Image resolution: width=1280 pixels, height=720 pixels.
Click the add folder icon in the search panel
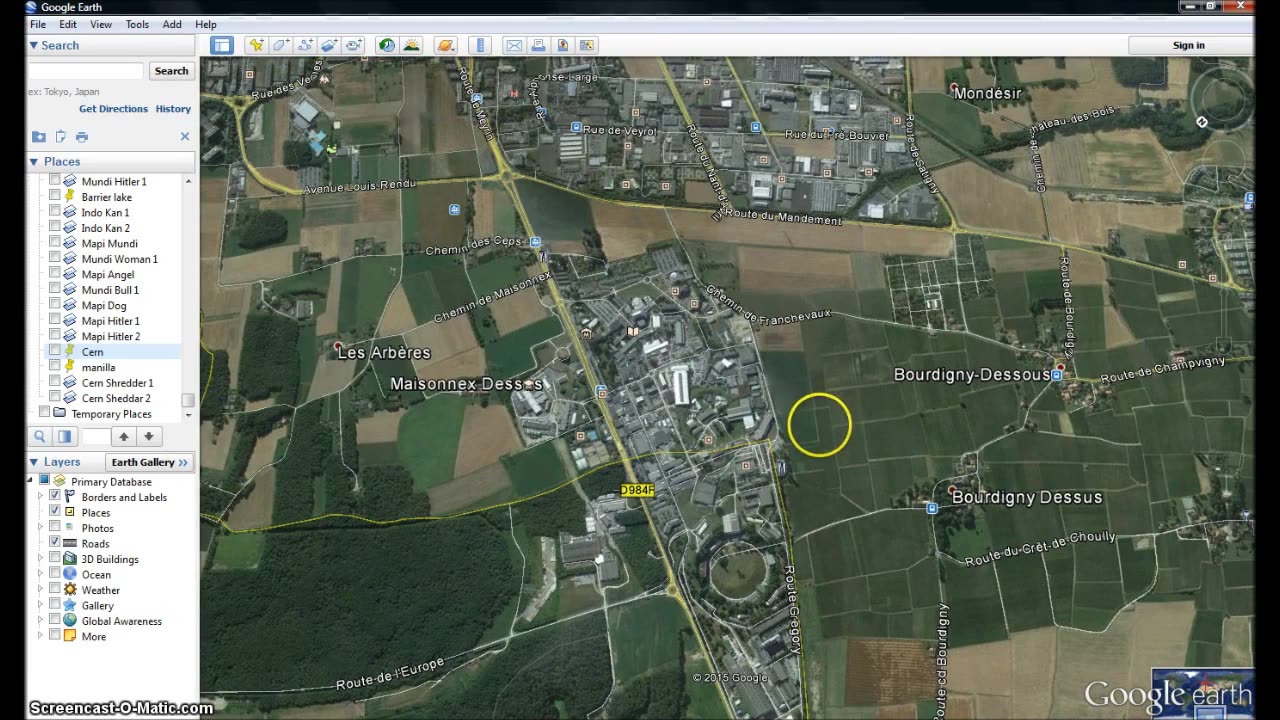click(x=38, y=137)
